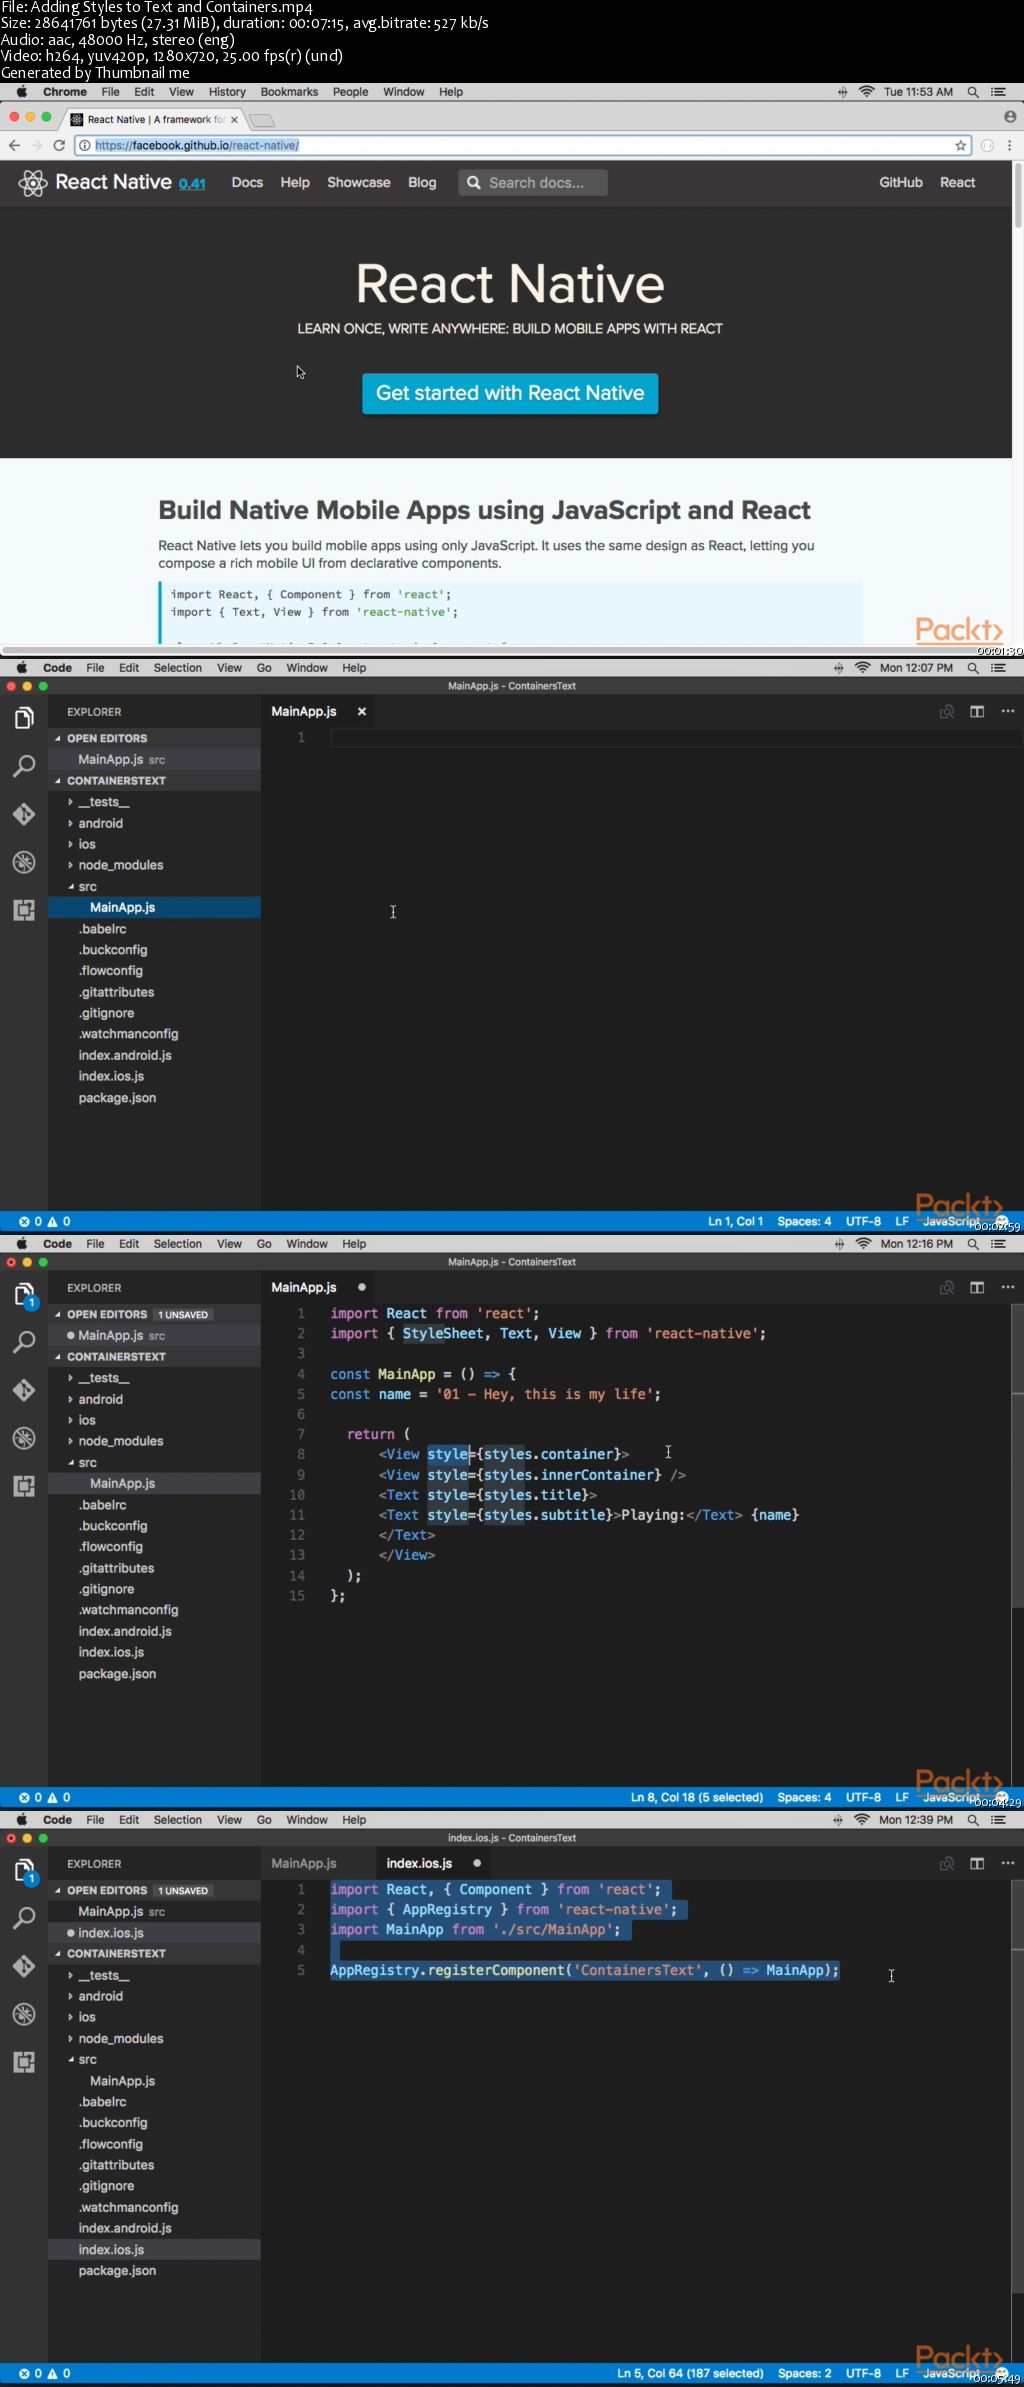Click the magnifier icon in Search docs
The image size is (1024, 2387).
474,183
